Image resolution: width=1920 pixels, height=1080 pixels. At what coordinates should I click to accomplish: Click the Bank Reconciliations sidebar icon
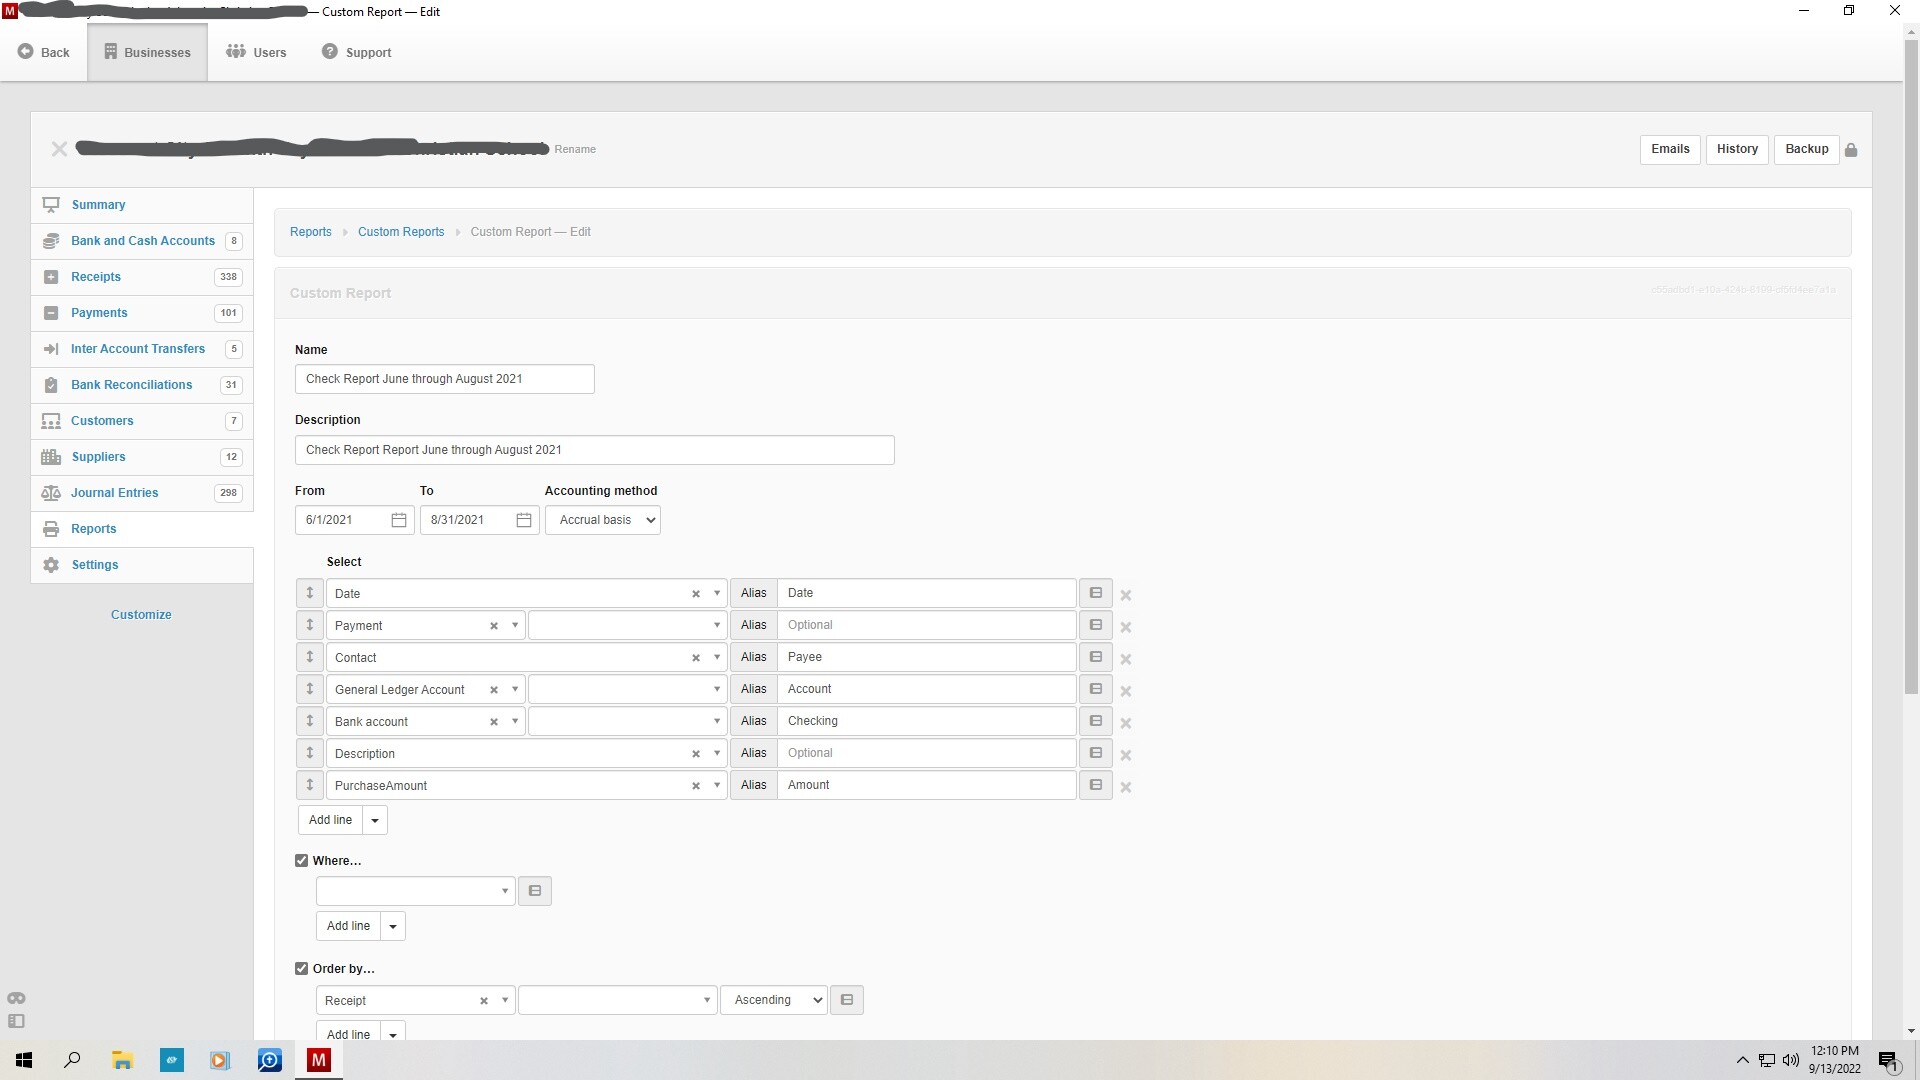point(51,385)
